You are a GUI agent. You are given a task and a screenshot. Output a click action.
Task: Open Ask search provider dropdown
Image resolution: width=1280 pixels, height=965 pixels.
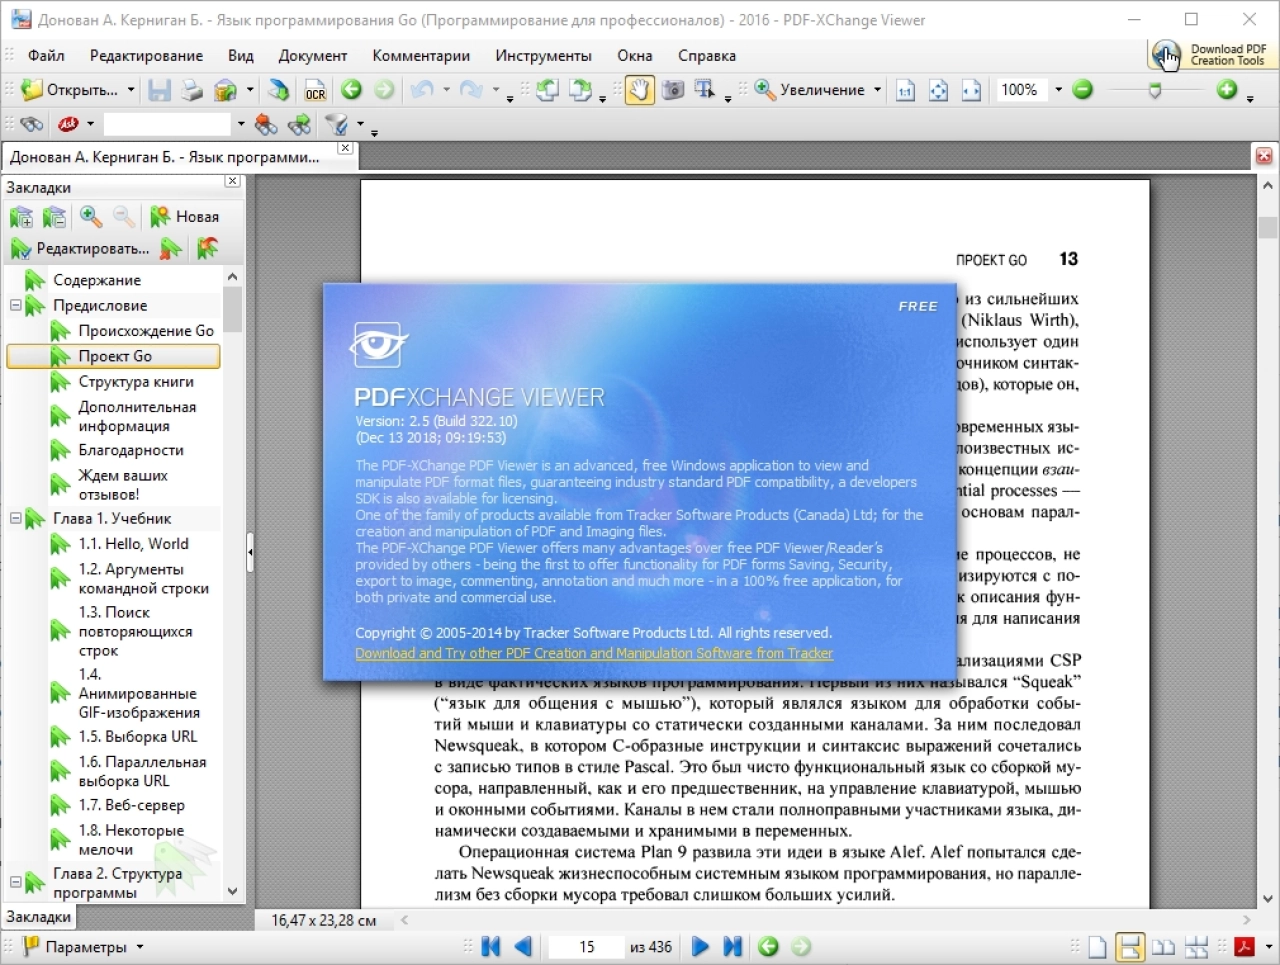point(90,125)
